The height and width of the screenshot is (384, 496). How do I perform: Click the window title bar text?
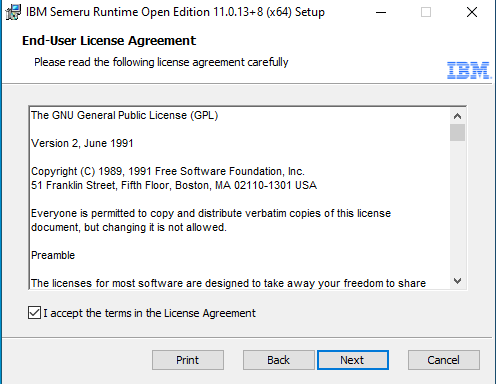[x=175, y=12]
